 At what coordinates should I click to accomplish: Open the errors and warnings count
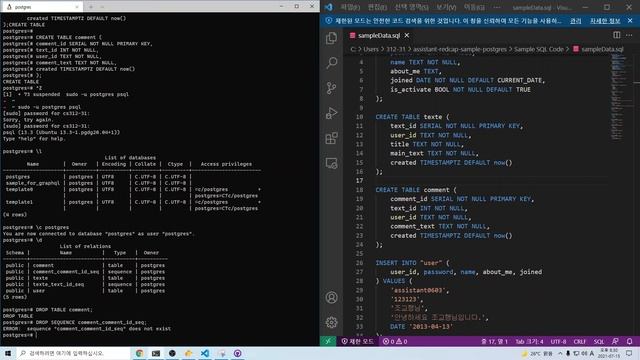(x=395, y=341)
